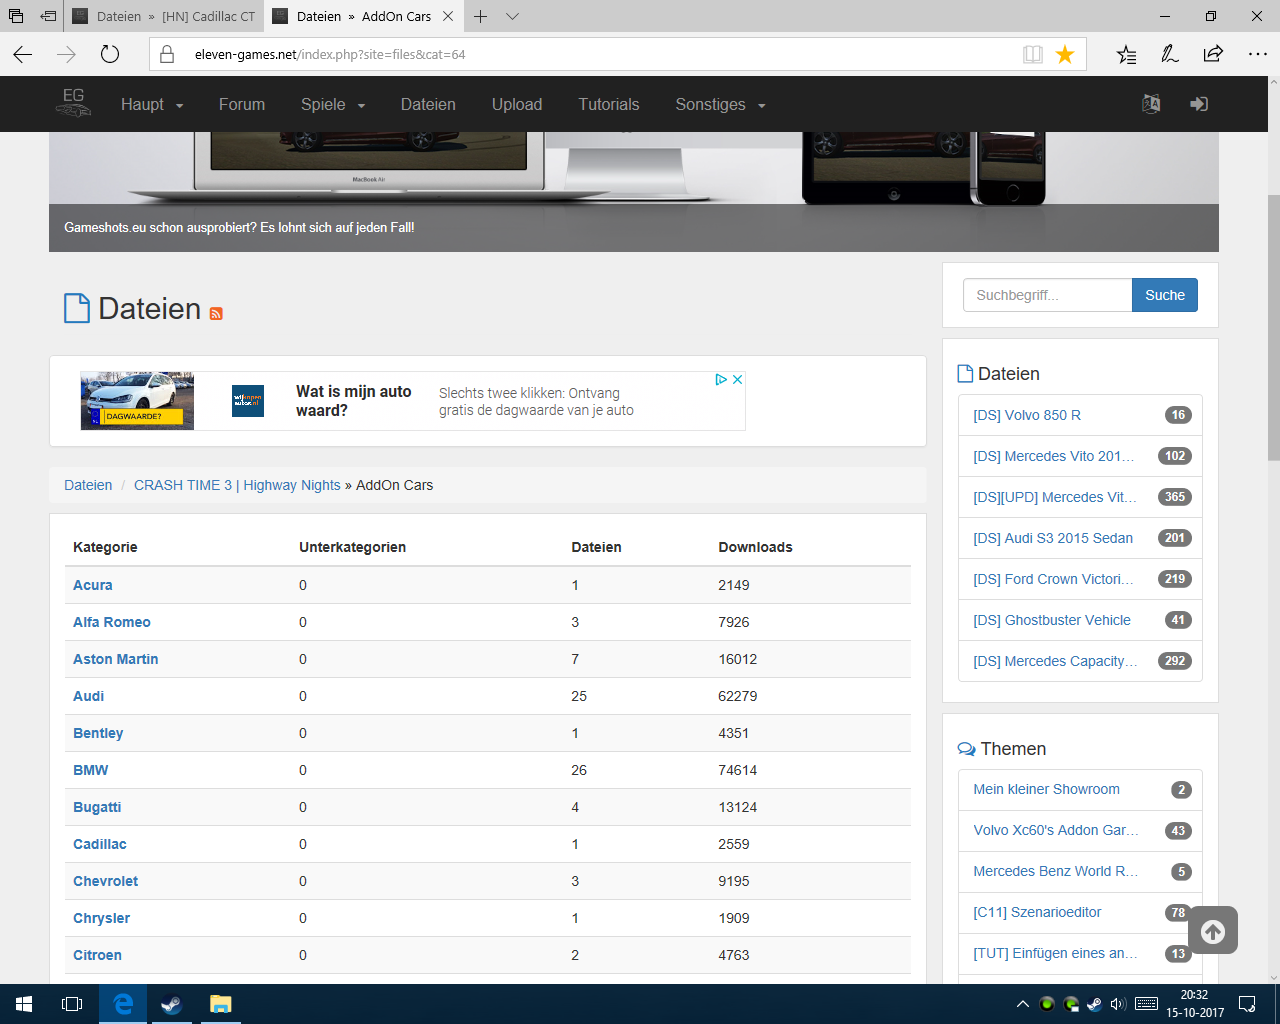
Task: Click the browser address bar URL
Action: [330, 54]
